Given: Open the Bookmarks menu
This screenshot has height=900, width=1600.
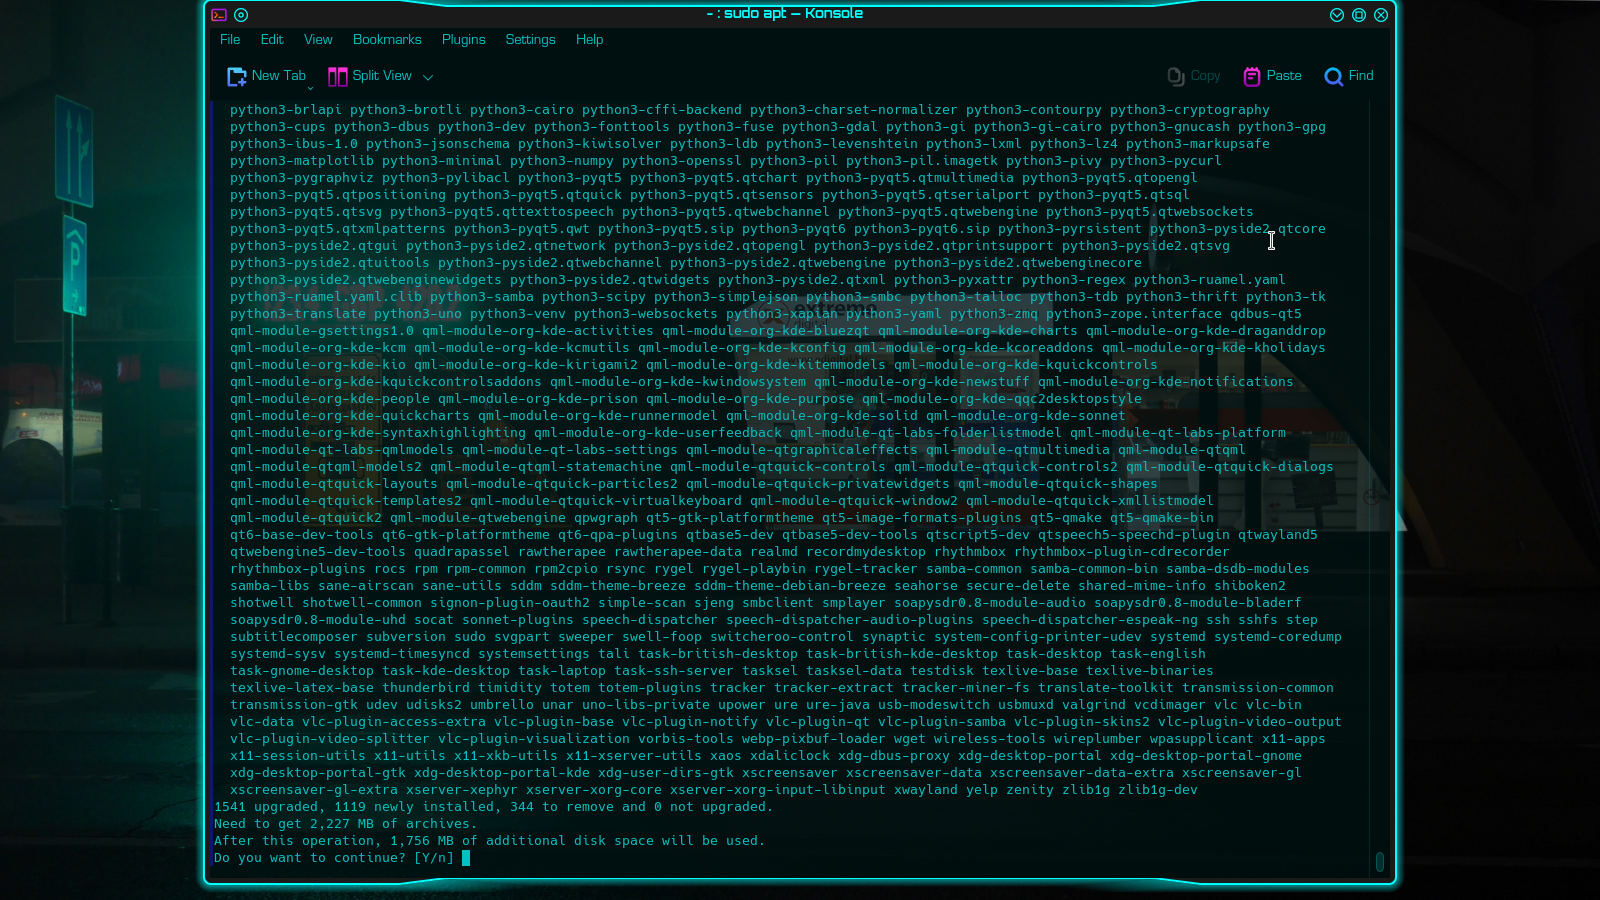Looking at the screenshot, I should [387, 40].
